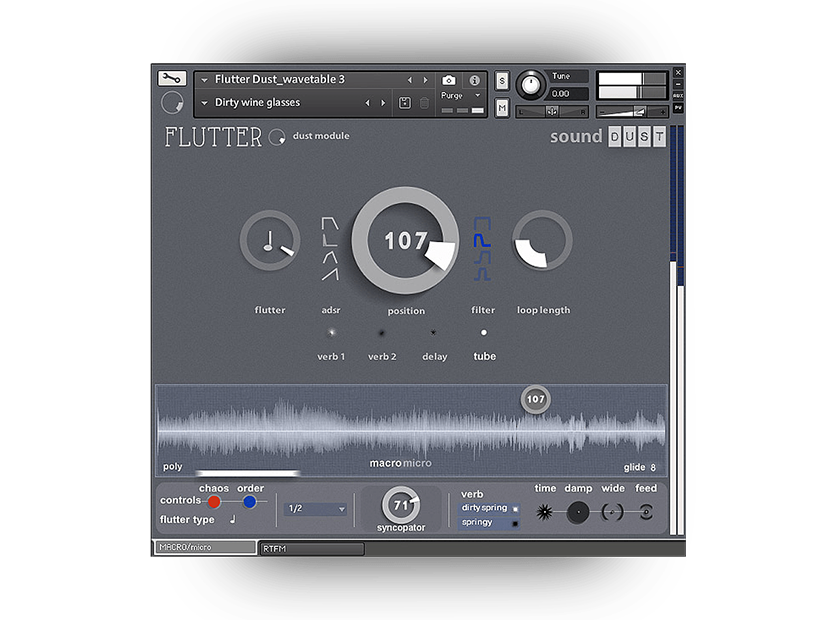830x620 pixels.
Task: Choose the second ADSR envelope shape
Action: (x=330, y=240)
